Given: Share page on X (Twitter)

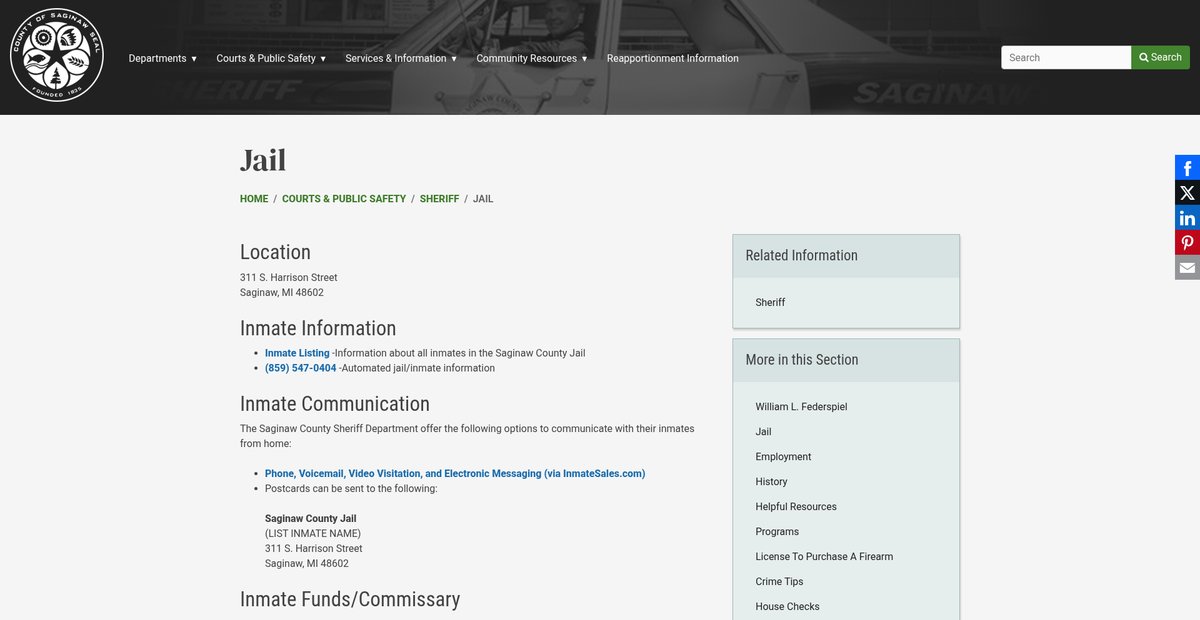Looking at the screenshot, I should [x=1187, y=193].
